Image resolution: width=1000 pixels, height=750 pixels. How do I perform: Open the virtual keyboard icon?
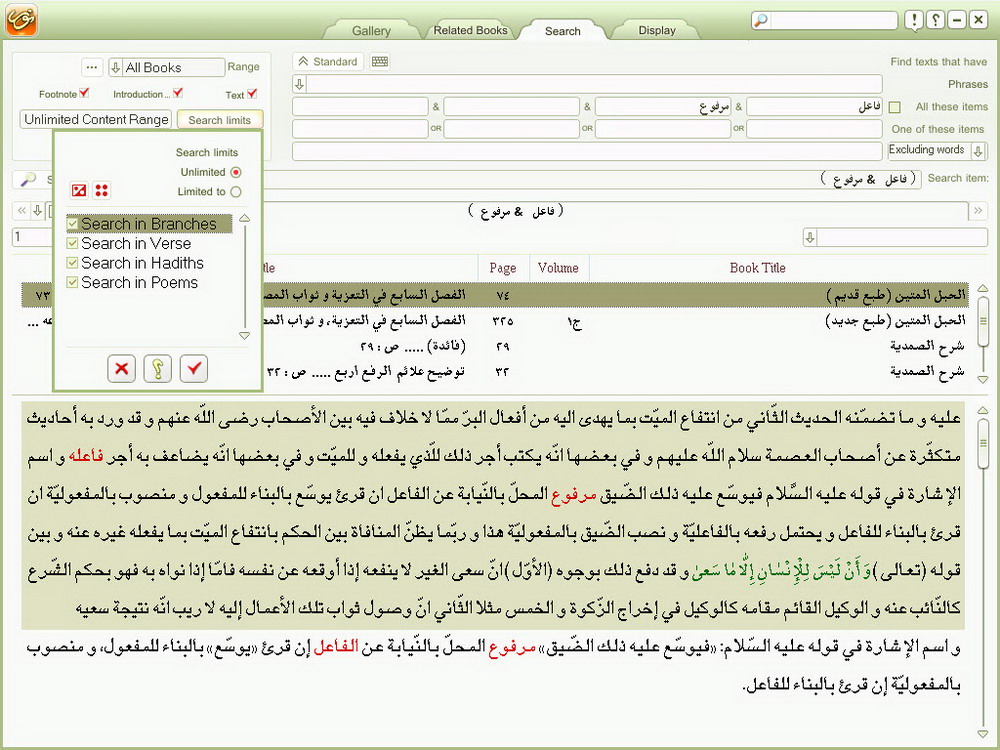(x=380, y=62)
